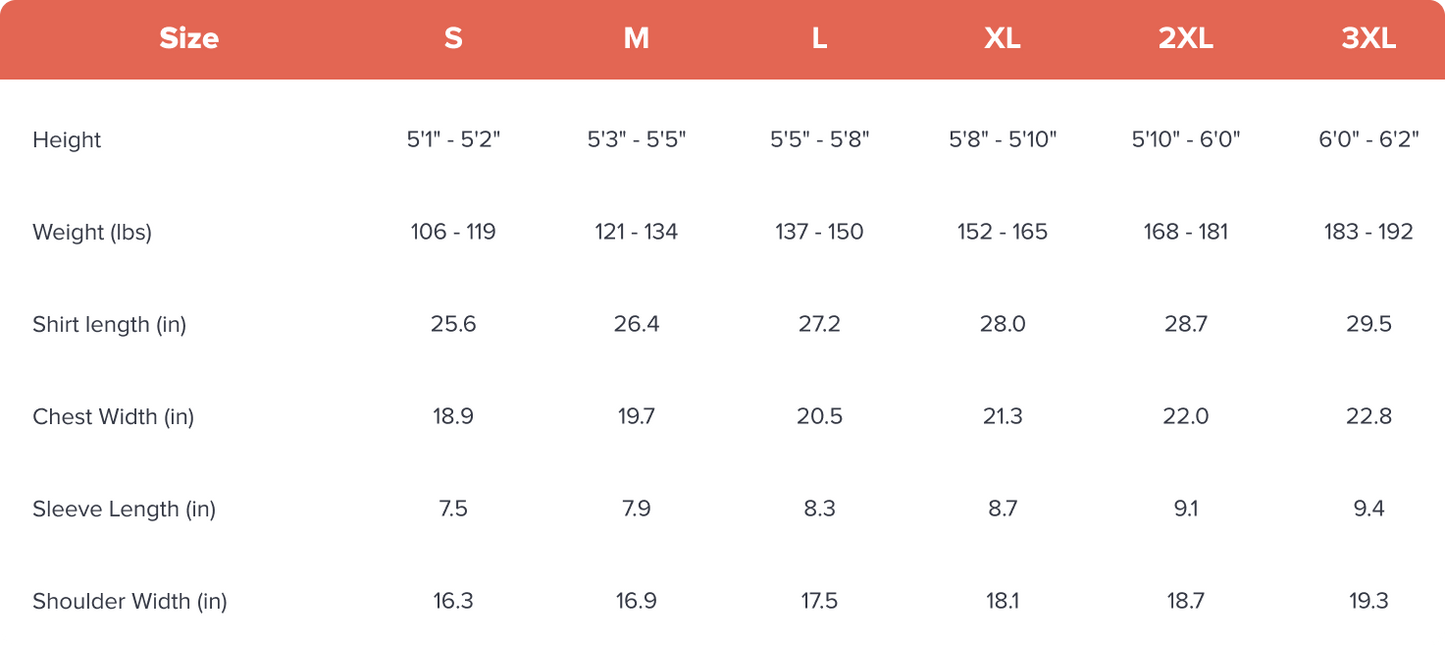Click the 121 - 134 weight cell
Screen dimensions: 1445x645
(636, 232)
